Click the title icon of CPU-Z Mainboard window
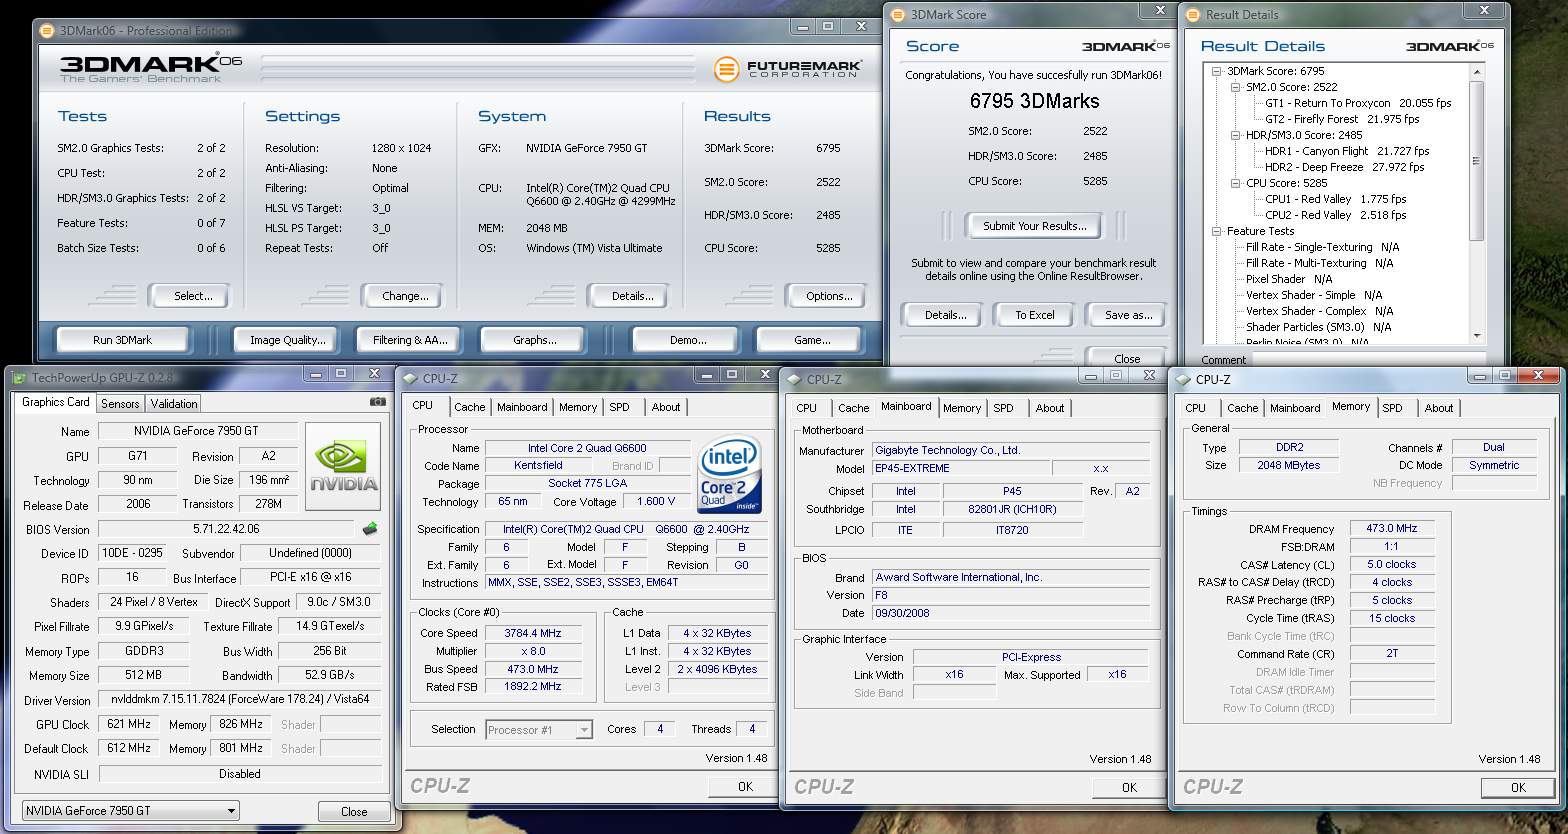The height and width of the screenshot is (834, 1568). [x=794, y=379]
